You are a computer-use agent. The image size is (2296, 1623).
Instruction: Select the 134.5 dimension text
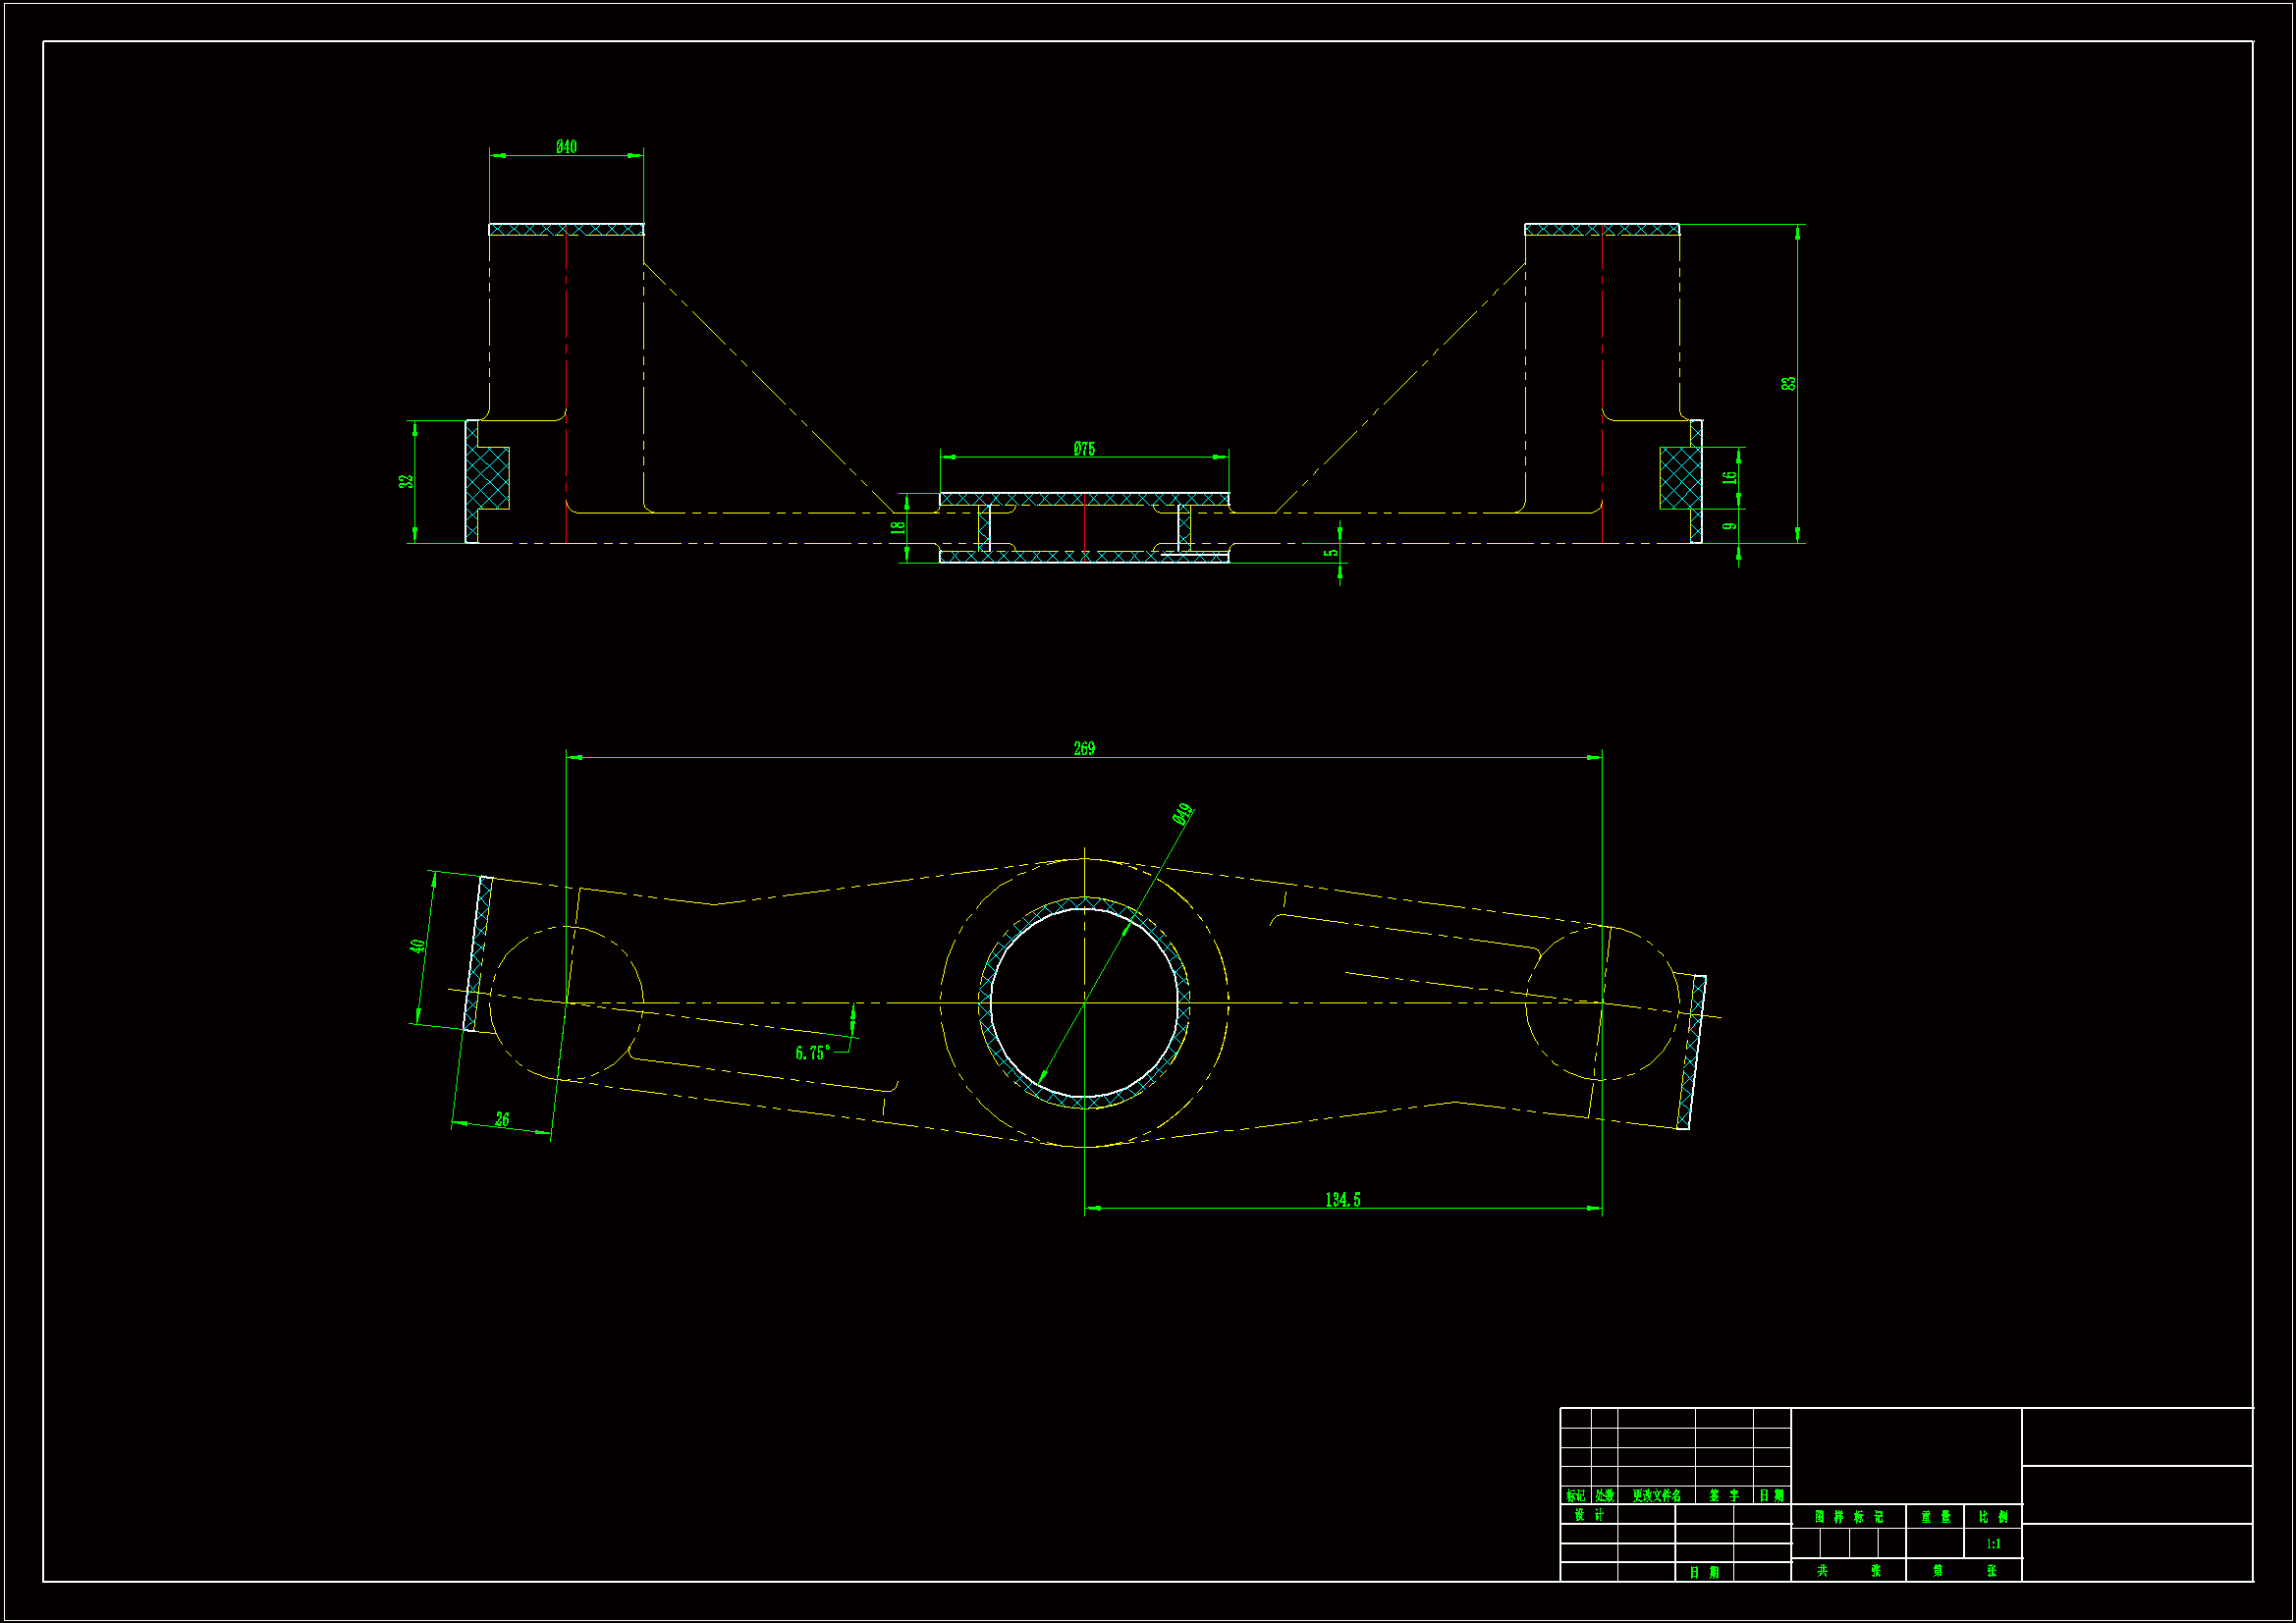coord(1342,1199)
